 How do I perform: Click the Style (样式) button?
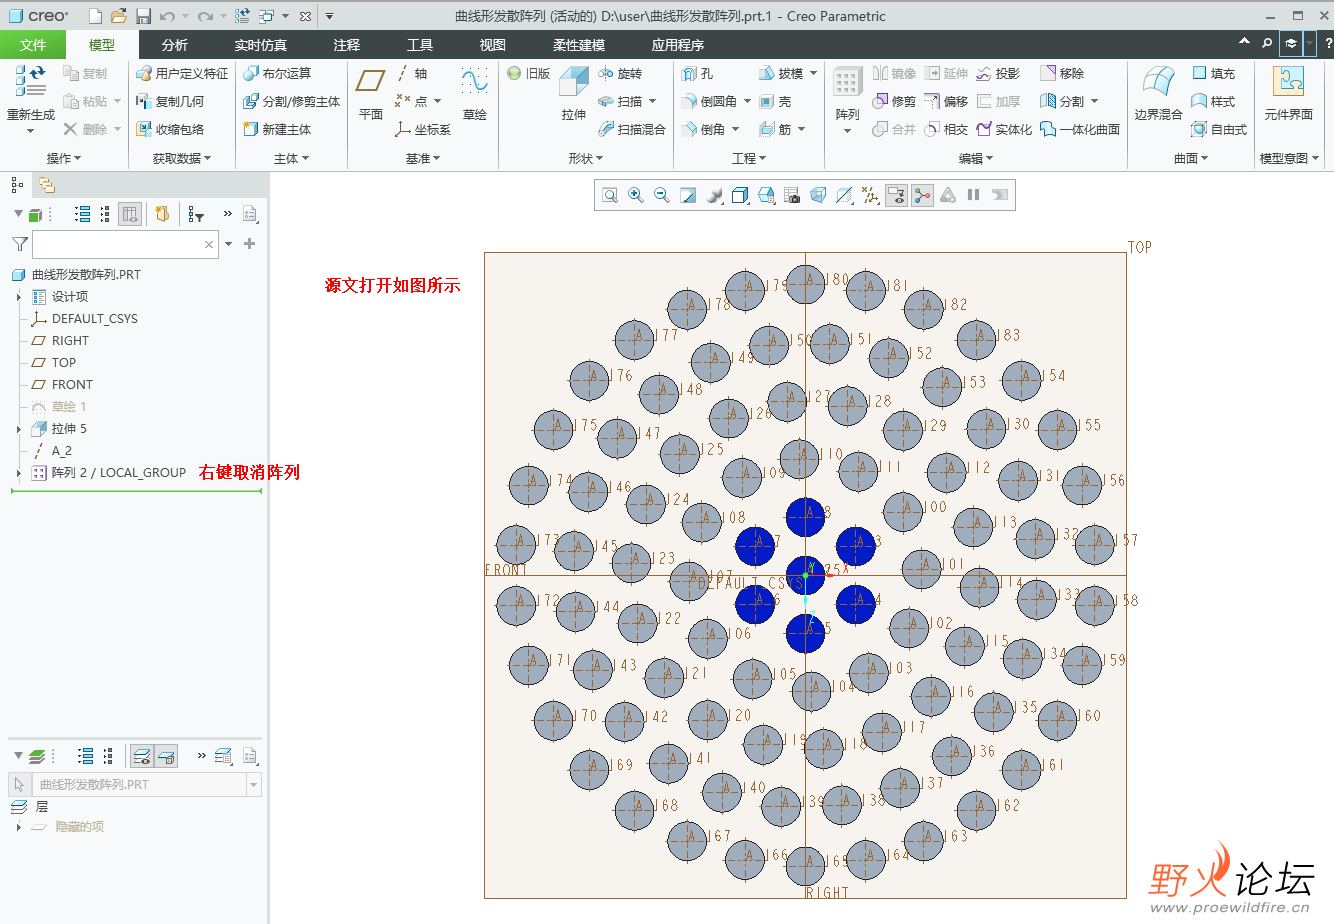click(x=1213, y=101)
